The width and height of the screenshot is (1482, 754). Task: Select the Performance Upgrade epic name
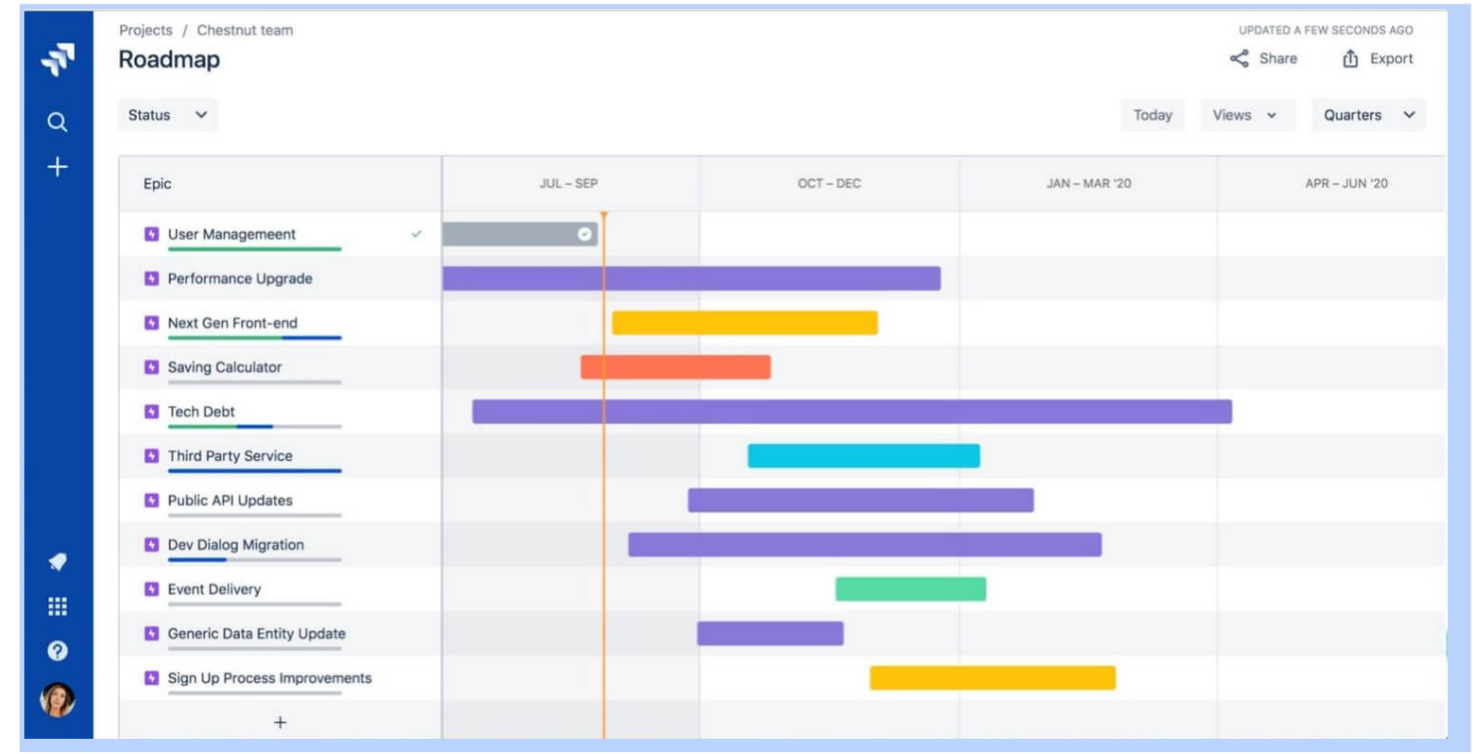tap(240, 278)
